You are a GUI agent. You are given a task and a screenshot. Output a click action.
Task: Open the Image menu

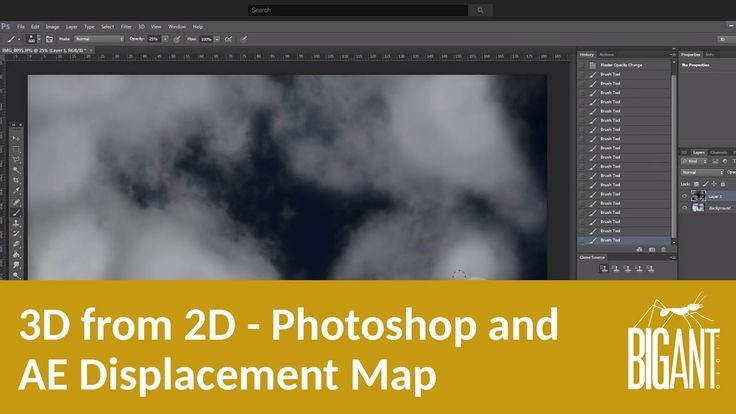[52, 27]
